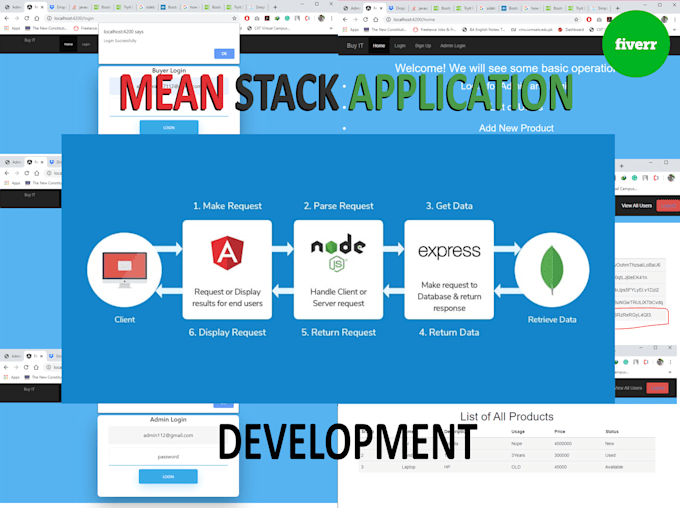Click LOGIN button under Buyer Login form
Viewport: 680px width, 508px height.
[169, 128]
